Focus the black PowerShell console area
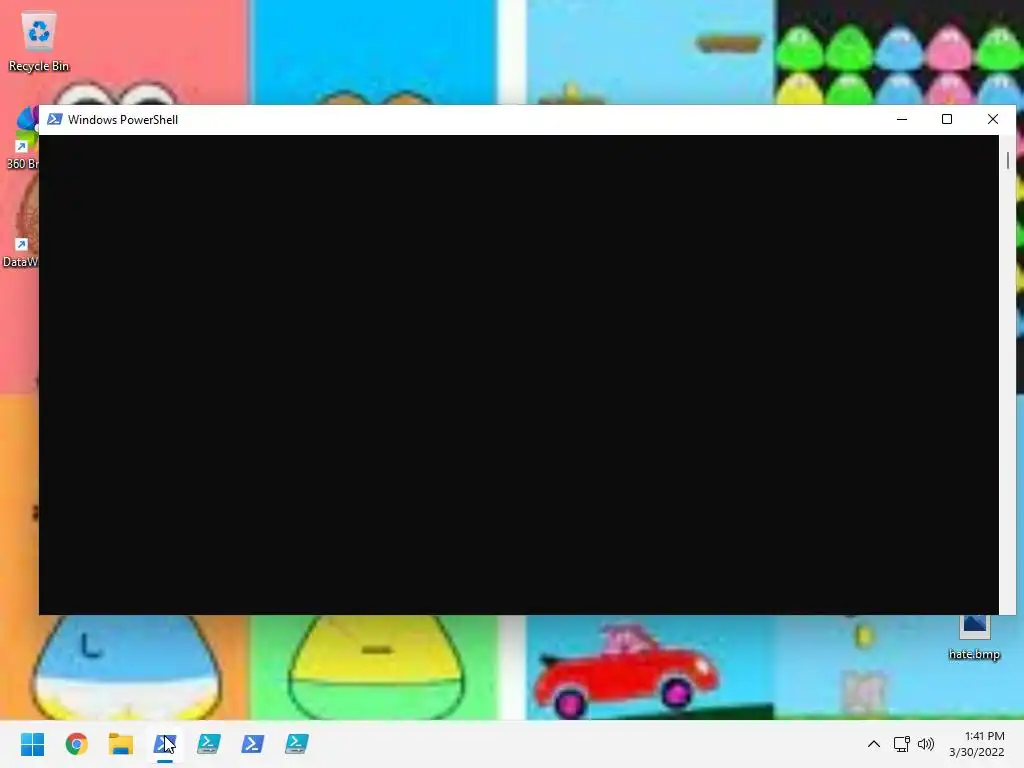The width and height of the screenshot is (1024, 768). (519, 374)
